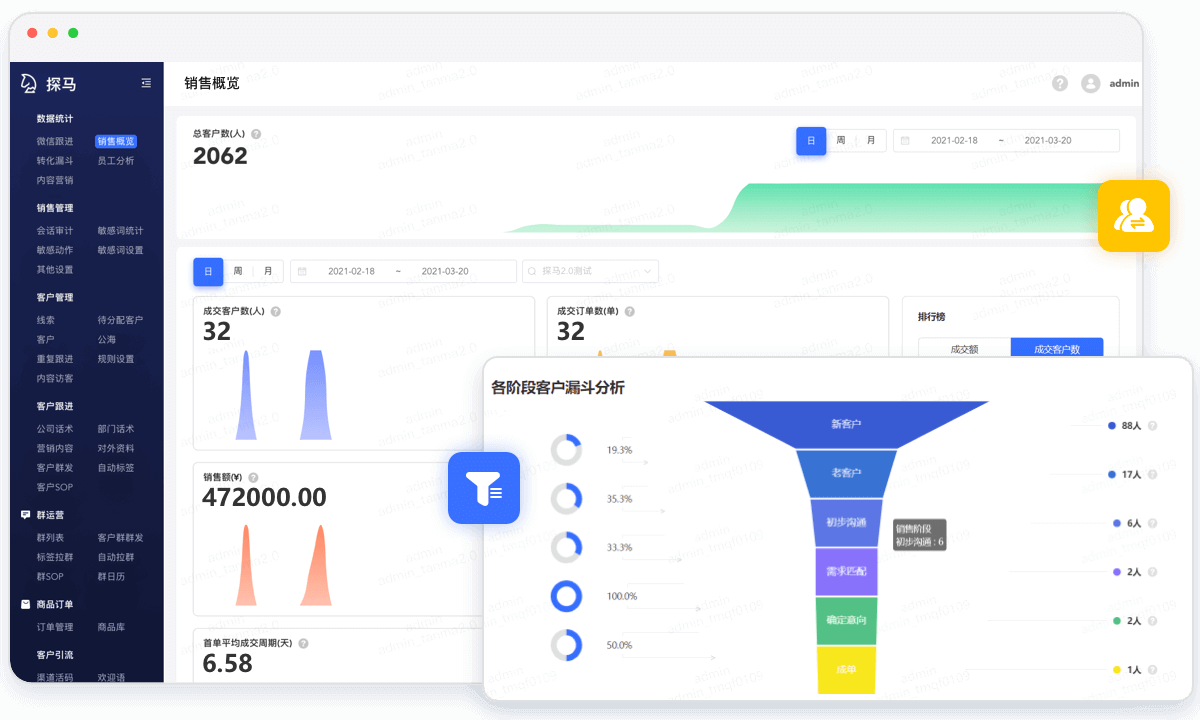
Task: Click the 老客户 funnel segment
Action: pos(846,473)
